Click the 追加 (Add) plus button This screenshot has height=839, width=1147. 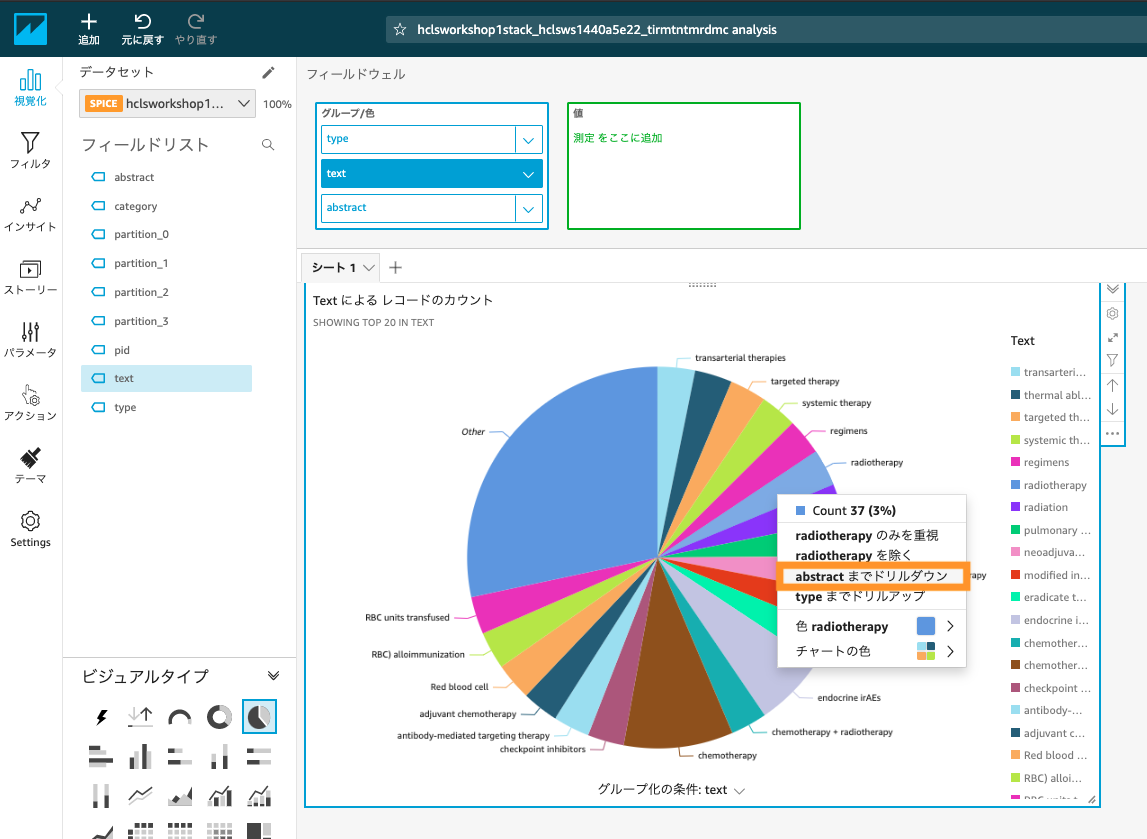pyautogui.click(x=89, y=29)
